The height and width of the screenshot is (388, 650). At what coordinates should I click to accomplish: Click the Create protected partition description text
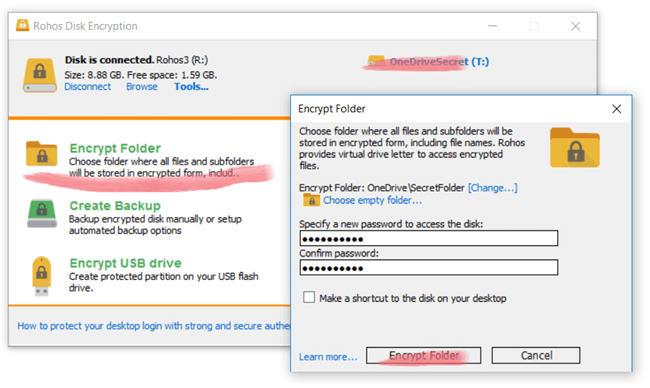click(x=163, y=282)
